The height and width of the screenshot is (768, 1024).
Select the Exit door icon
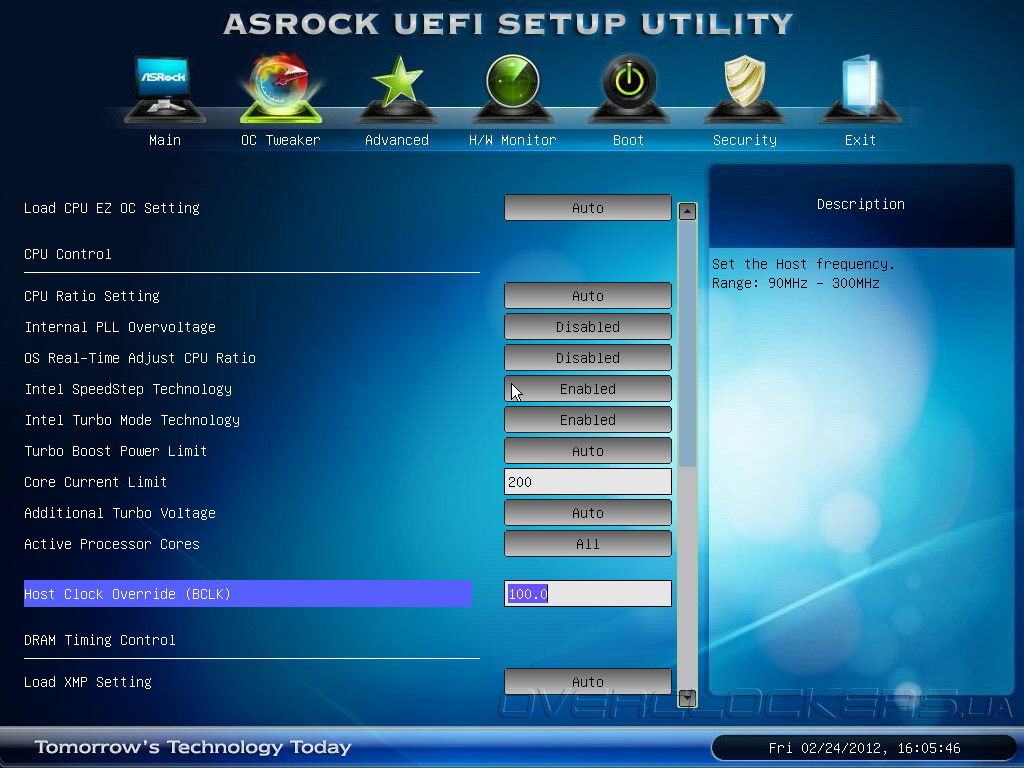860,88
